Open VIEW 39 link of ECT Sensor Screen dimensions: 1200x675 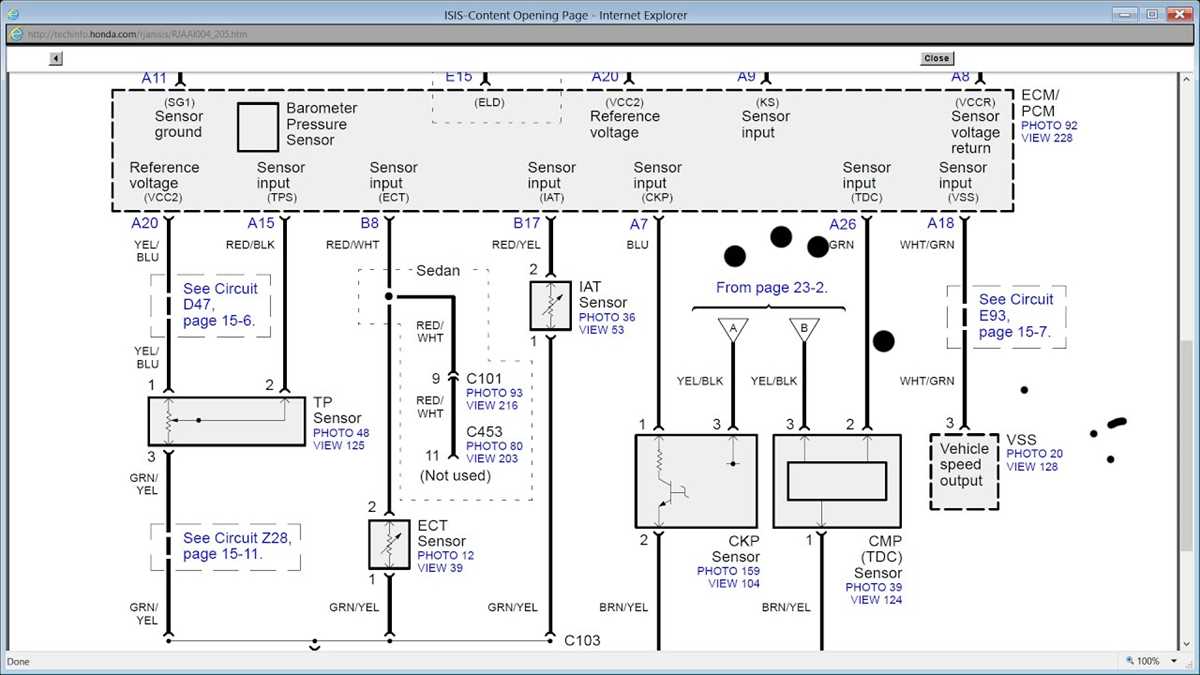tap(440, 568)
